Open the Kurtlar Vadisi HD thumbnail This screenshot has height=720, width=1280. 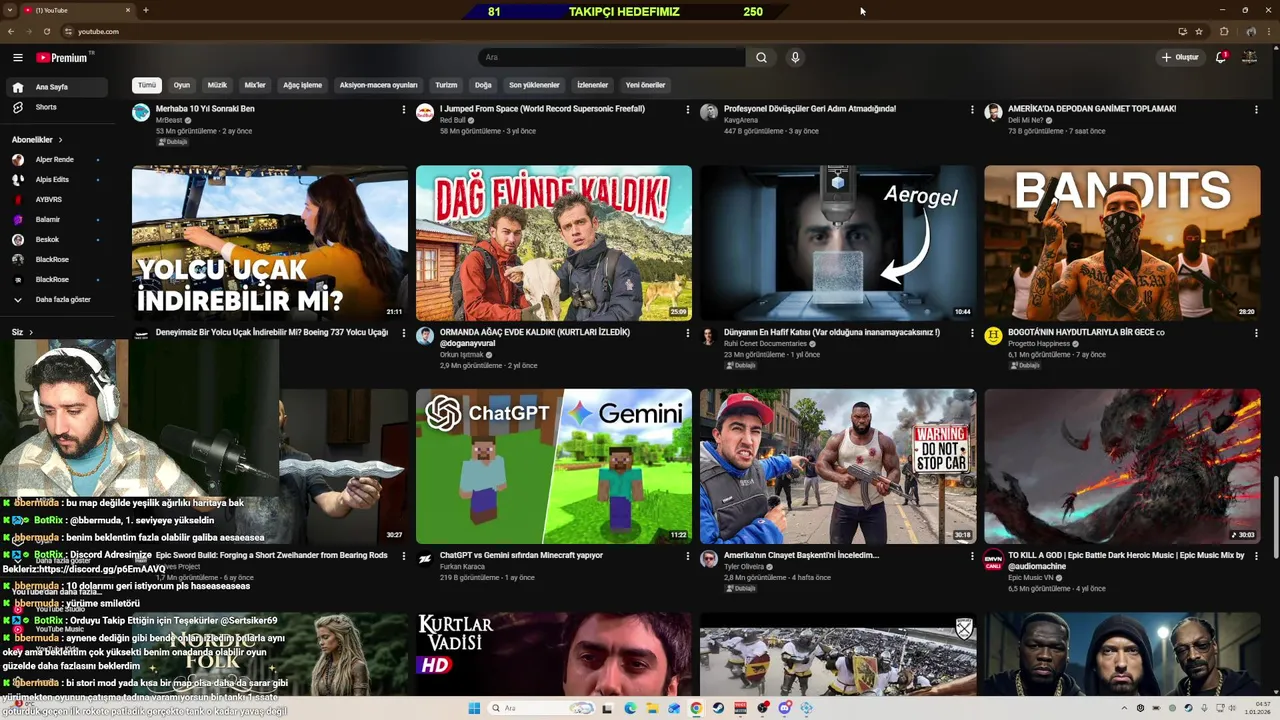[553, 655]
